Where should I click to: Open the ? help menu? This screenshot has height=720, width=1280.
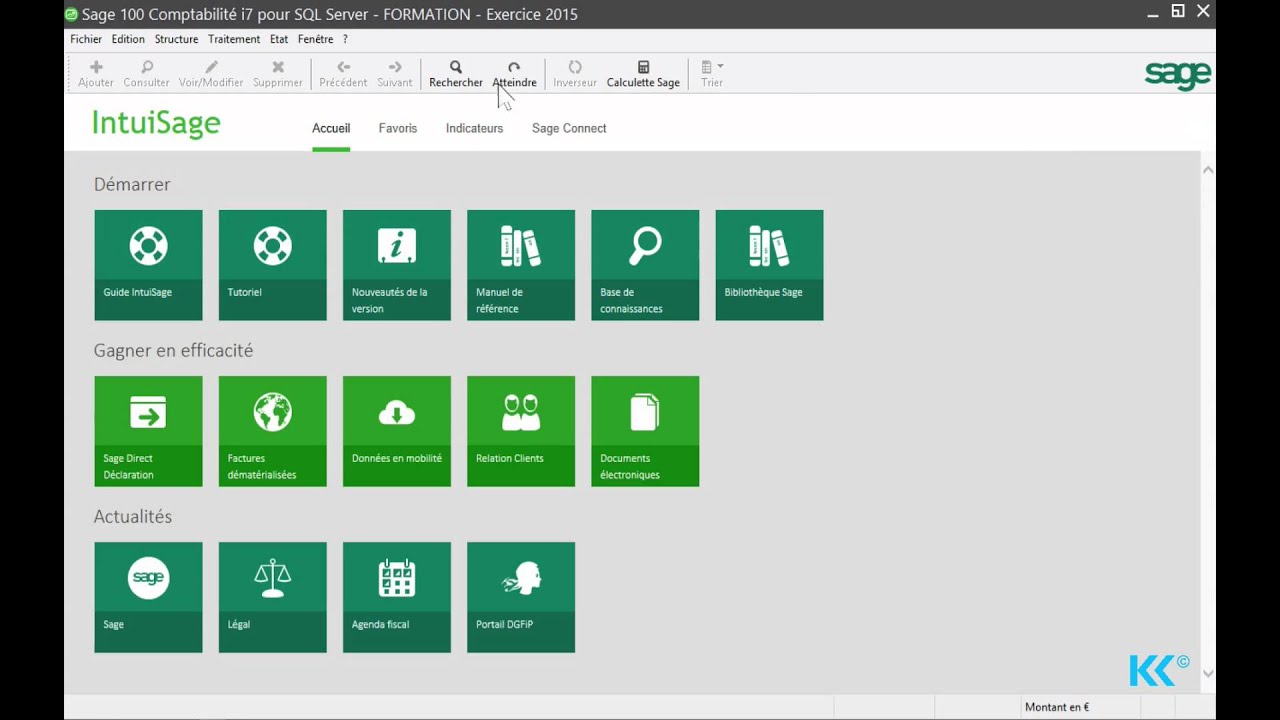(345, 39)
